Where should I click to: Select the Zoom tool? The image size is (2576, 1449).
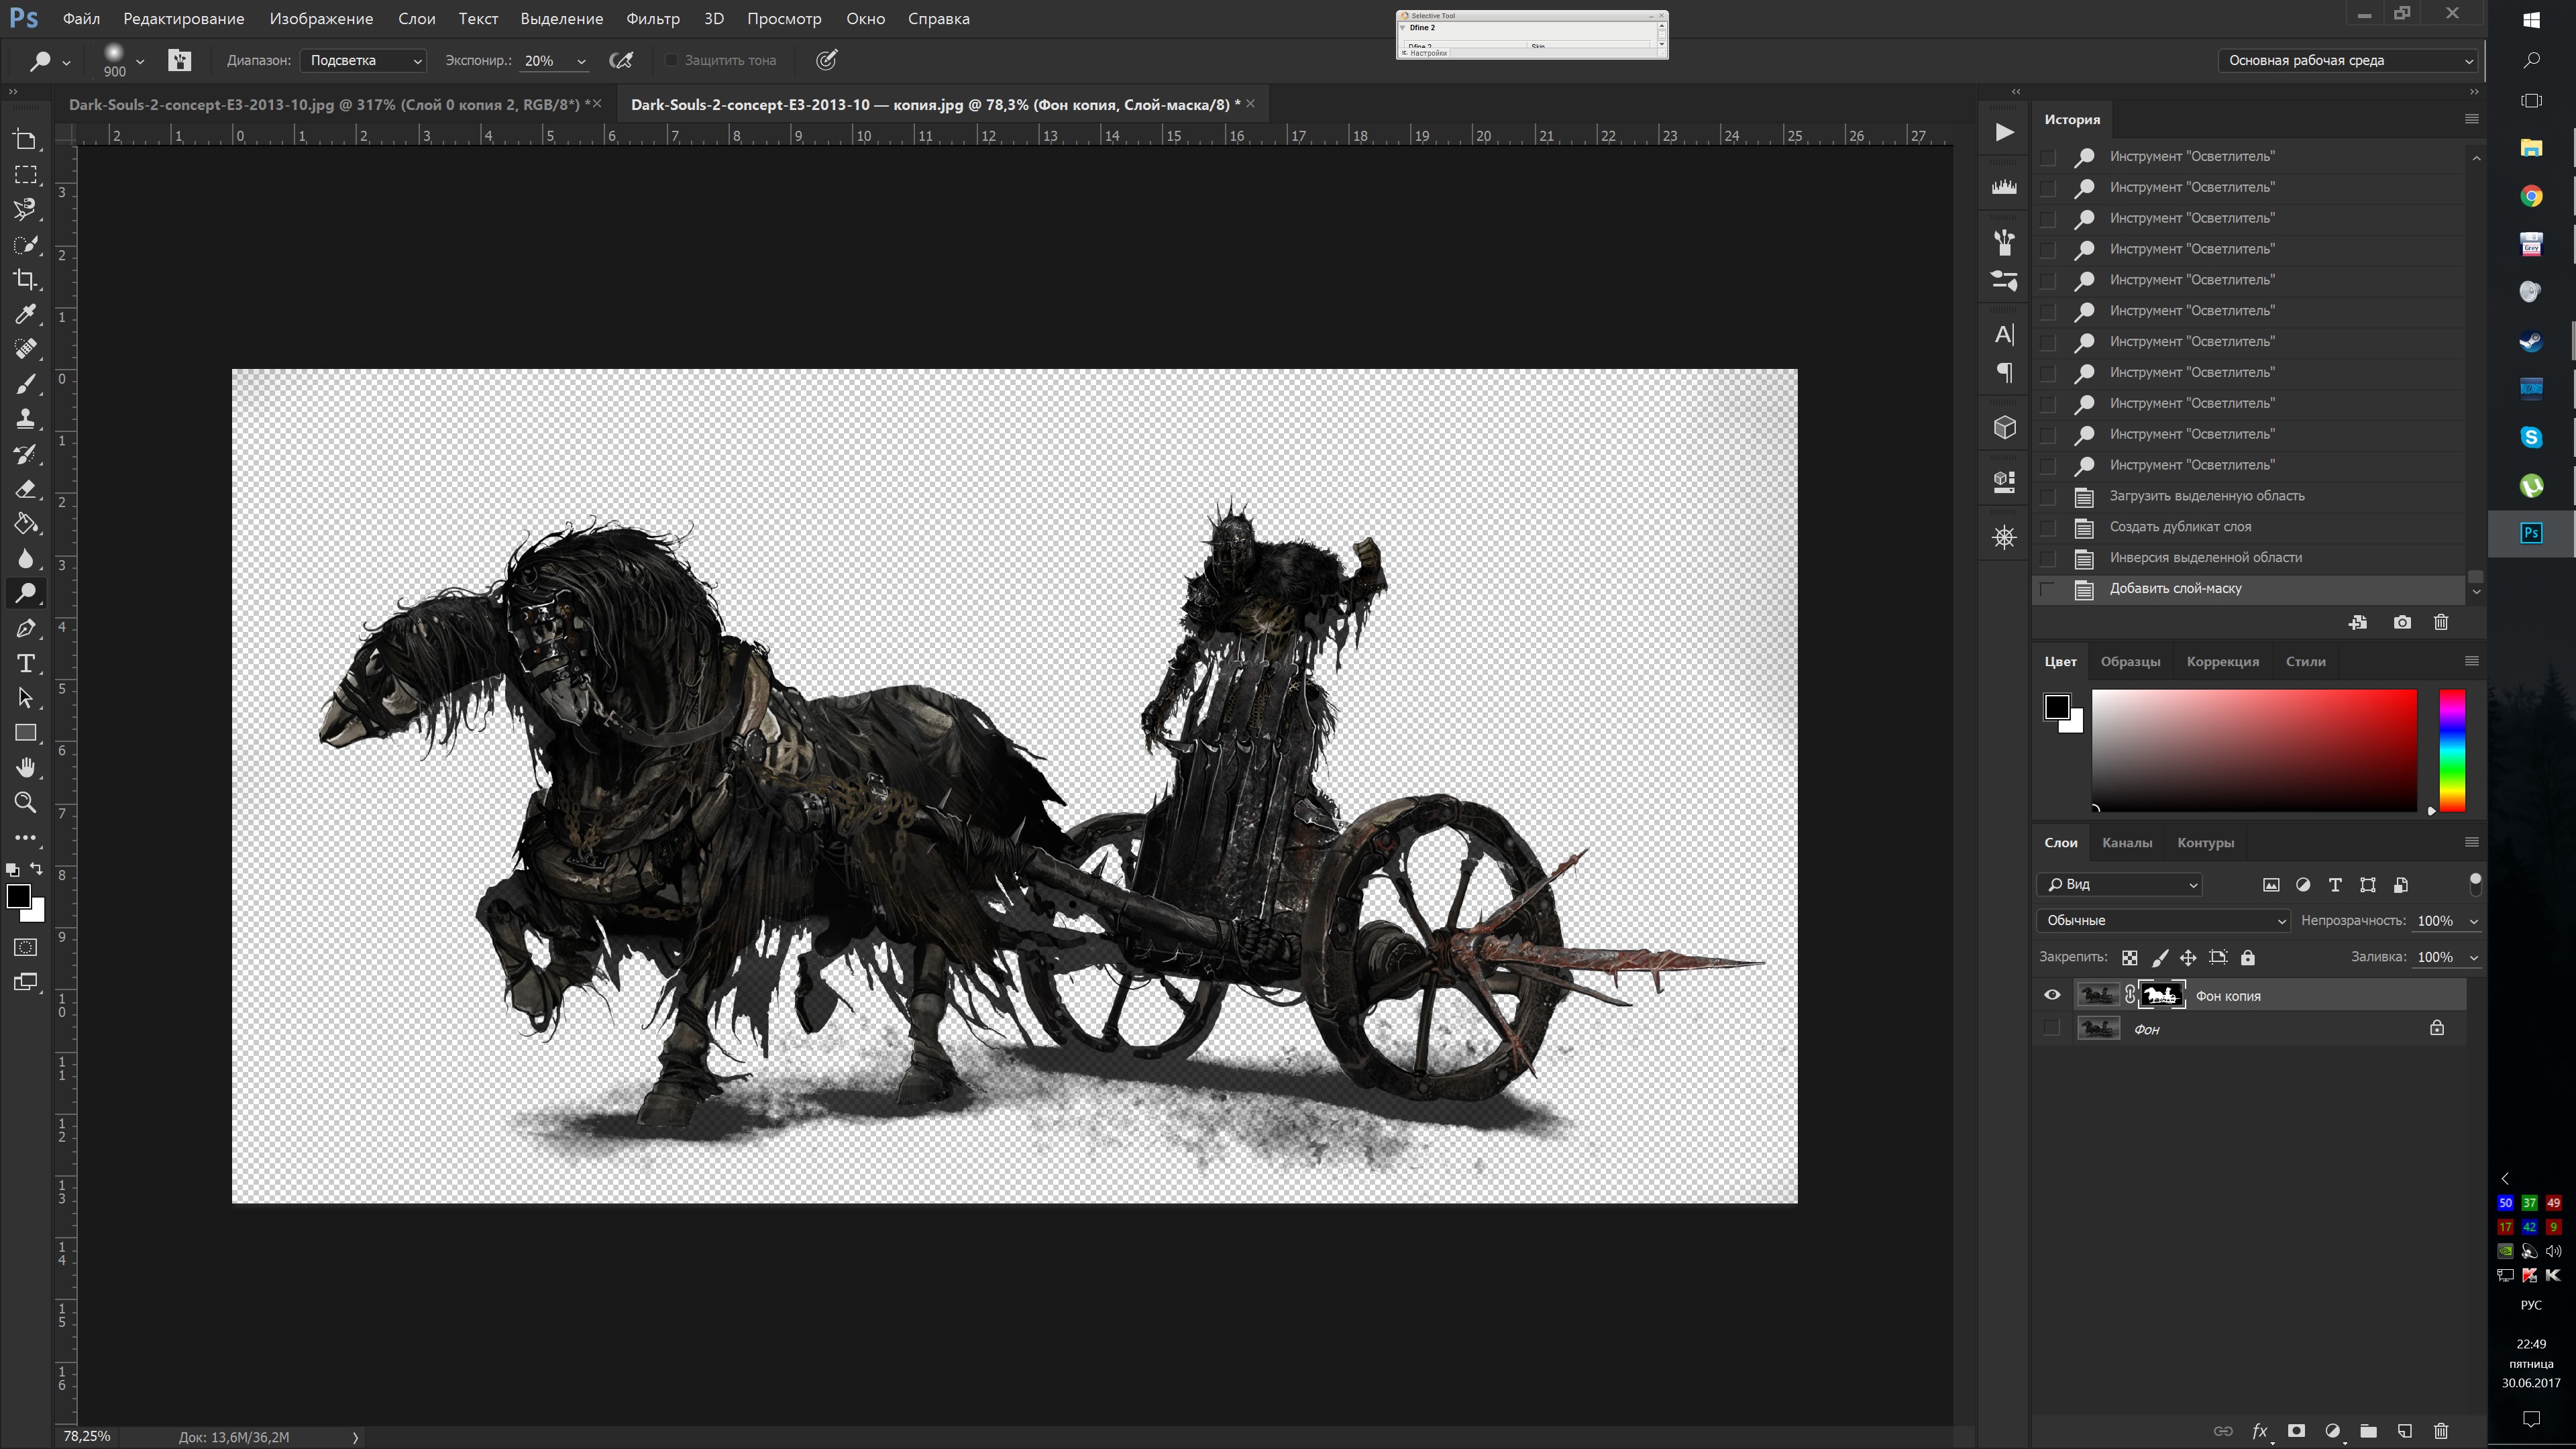[x=26, y=802]
